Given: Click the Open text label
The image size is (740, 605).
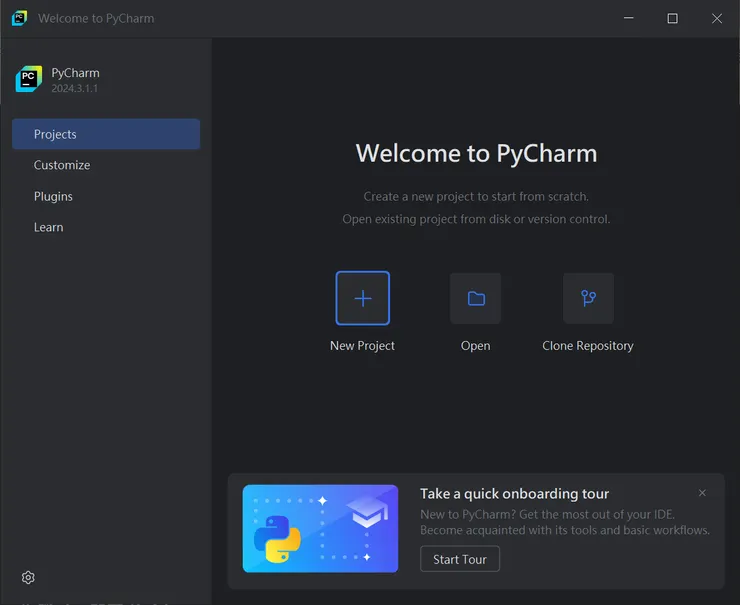Looking at the screenshot, I should coord(475,346).
